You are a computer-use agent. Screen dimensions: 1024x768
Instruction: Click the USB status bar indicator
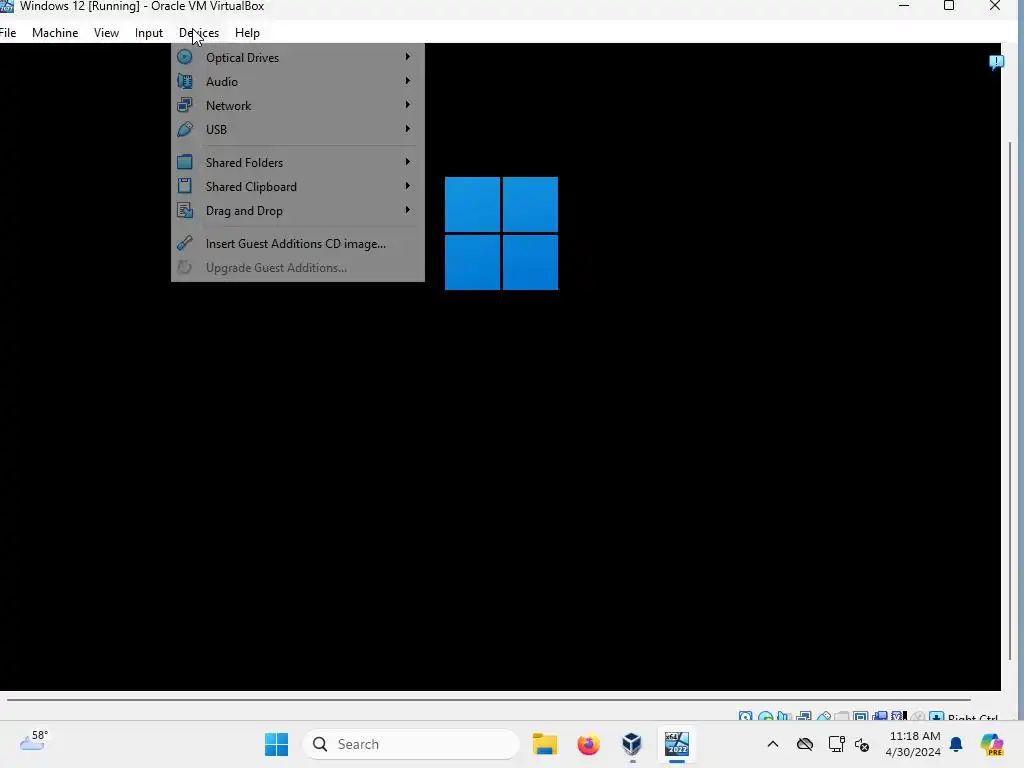(x=824, y=716)
